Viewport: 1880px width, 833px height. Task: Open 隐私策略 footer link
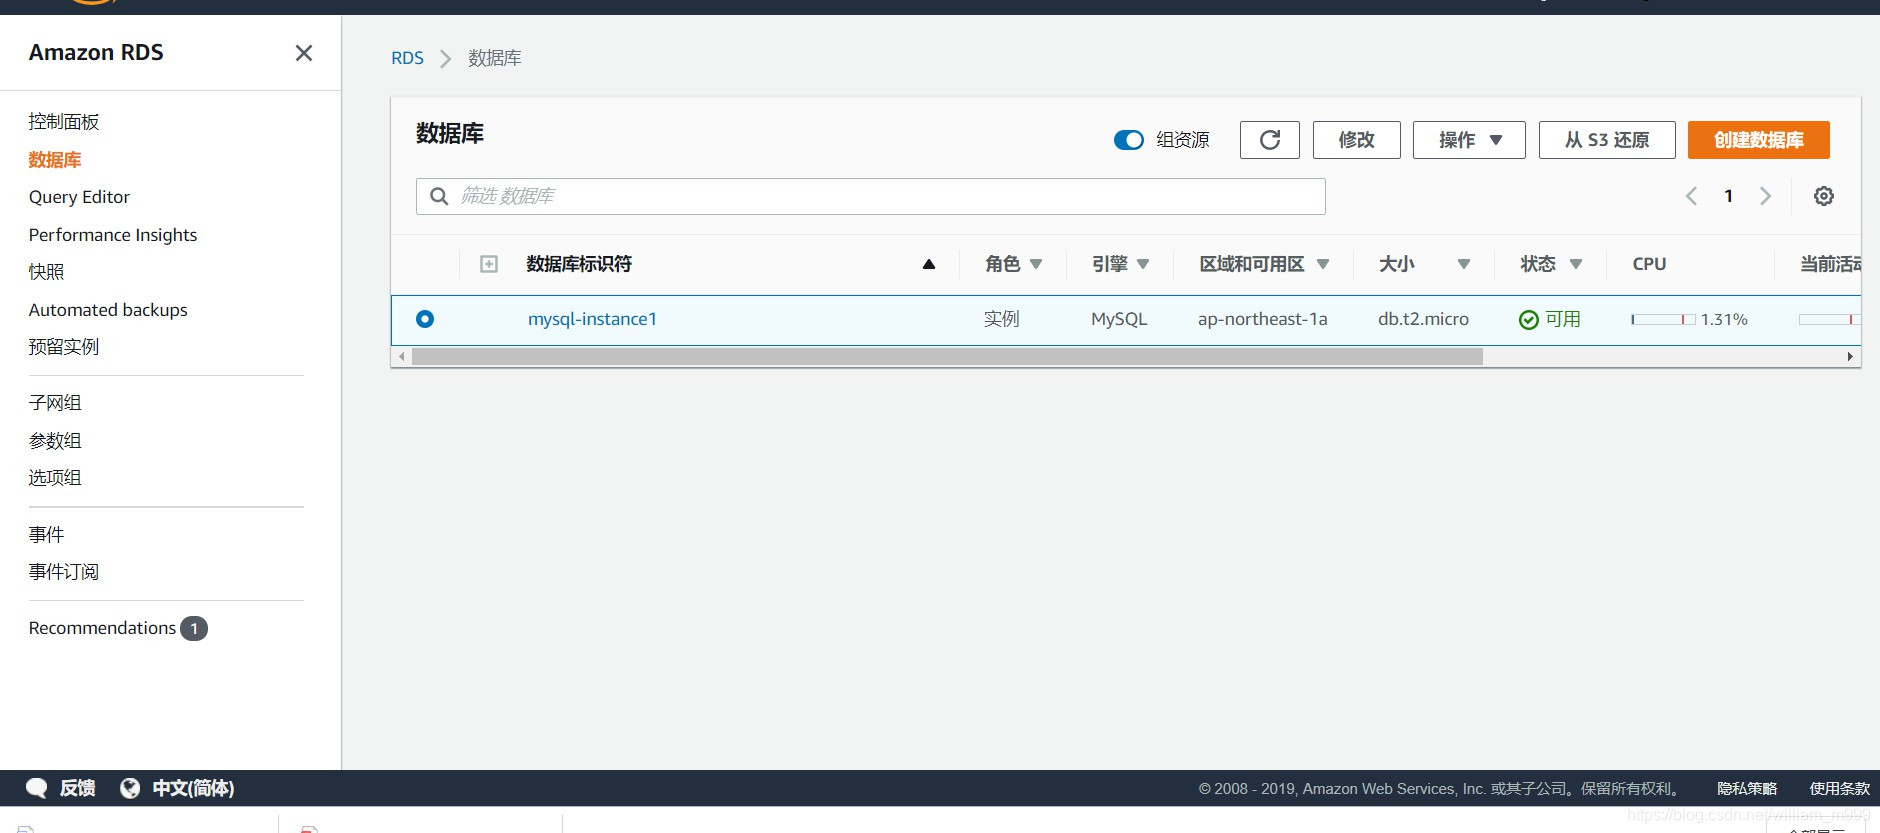tap(1747, 788)
